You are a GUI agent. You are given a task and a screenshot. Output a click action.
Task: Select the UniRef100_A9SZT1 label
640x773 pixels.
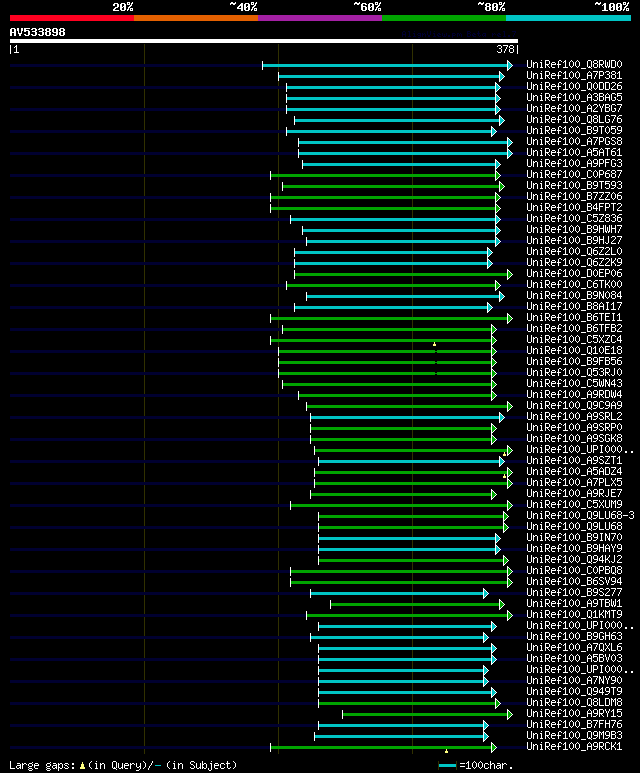tap(574, 460)
